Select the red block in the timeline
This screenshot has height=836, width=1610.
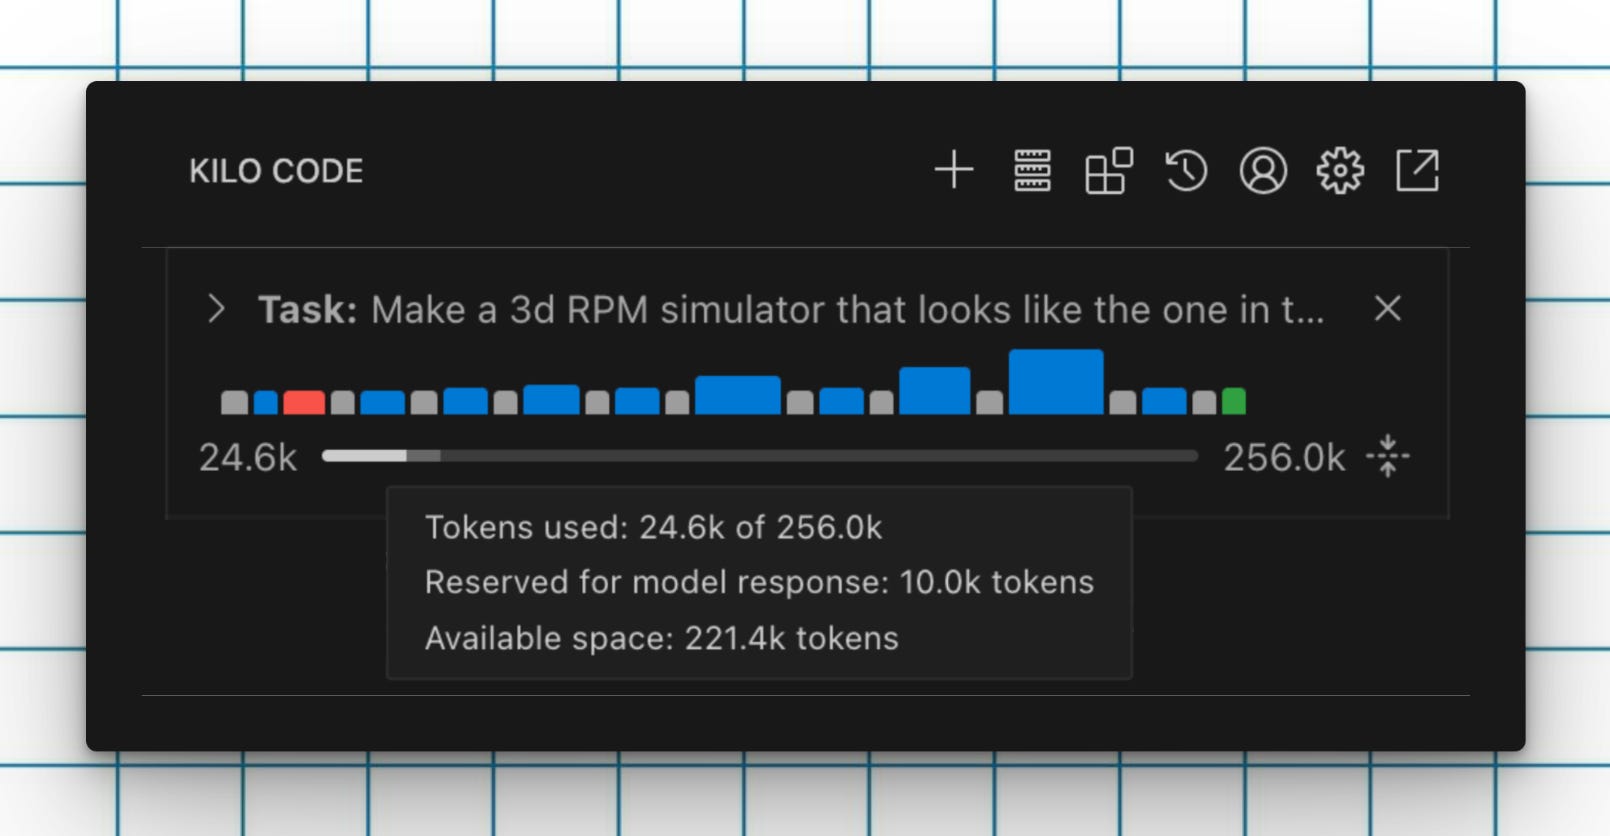[304, 402]
